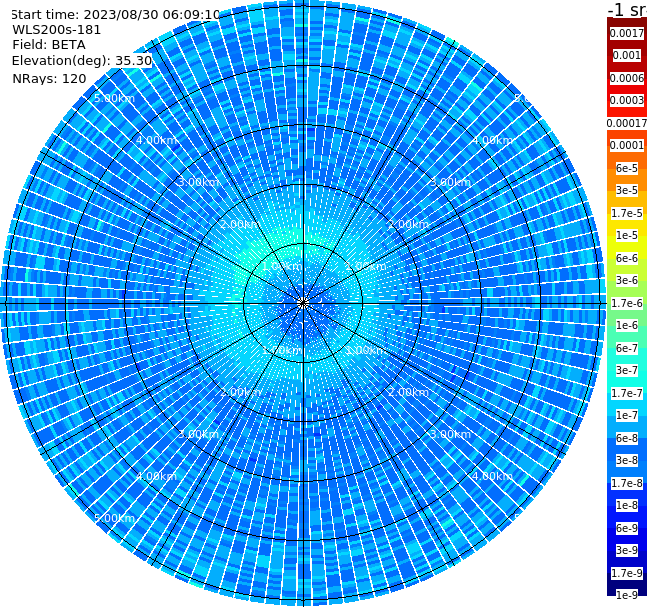Select the 1.7e-7 colorbar label
Image resolution: width=647 pixels, height=607 pixels.
[627, 393]
